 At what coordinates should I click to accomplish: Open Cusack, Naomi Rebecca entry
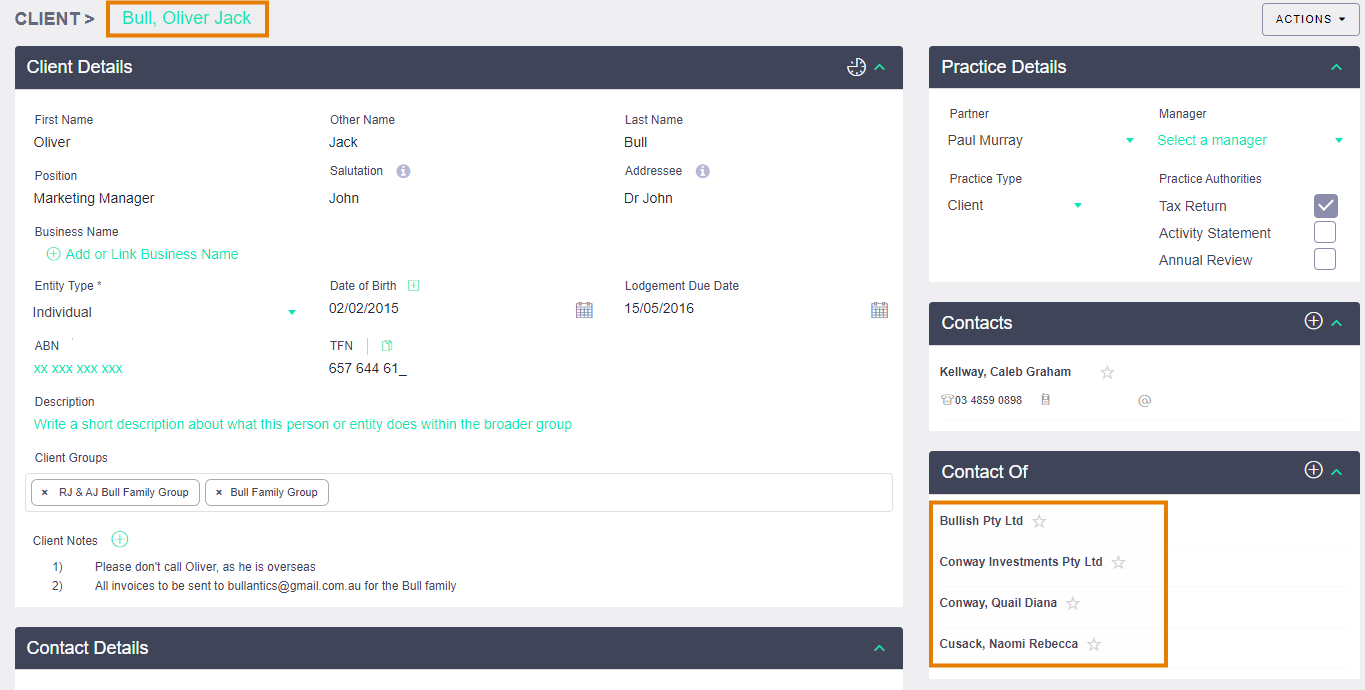click(x=1009, y=644)
